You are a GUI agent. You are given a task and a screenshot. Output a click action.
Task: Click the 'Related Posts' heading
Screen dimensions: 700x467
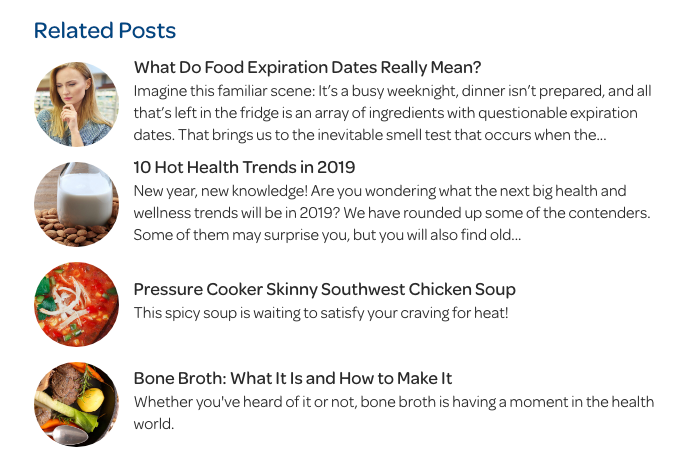[x=104, y=31]
